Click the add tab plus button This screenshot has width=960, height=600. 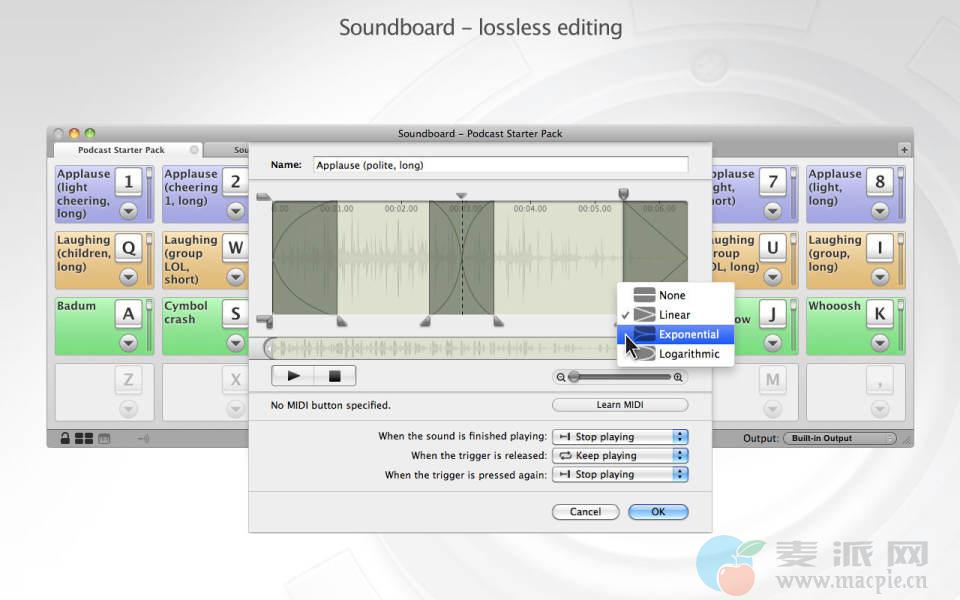pyautogui.click(x=904, y=150)
